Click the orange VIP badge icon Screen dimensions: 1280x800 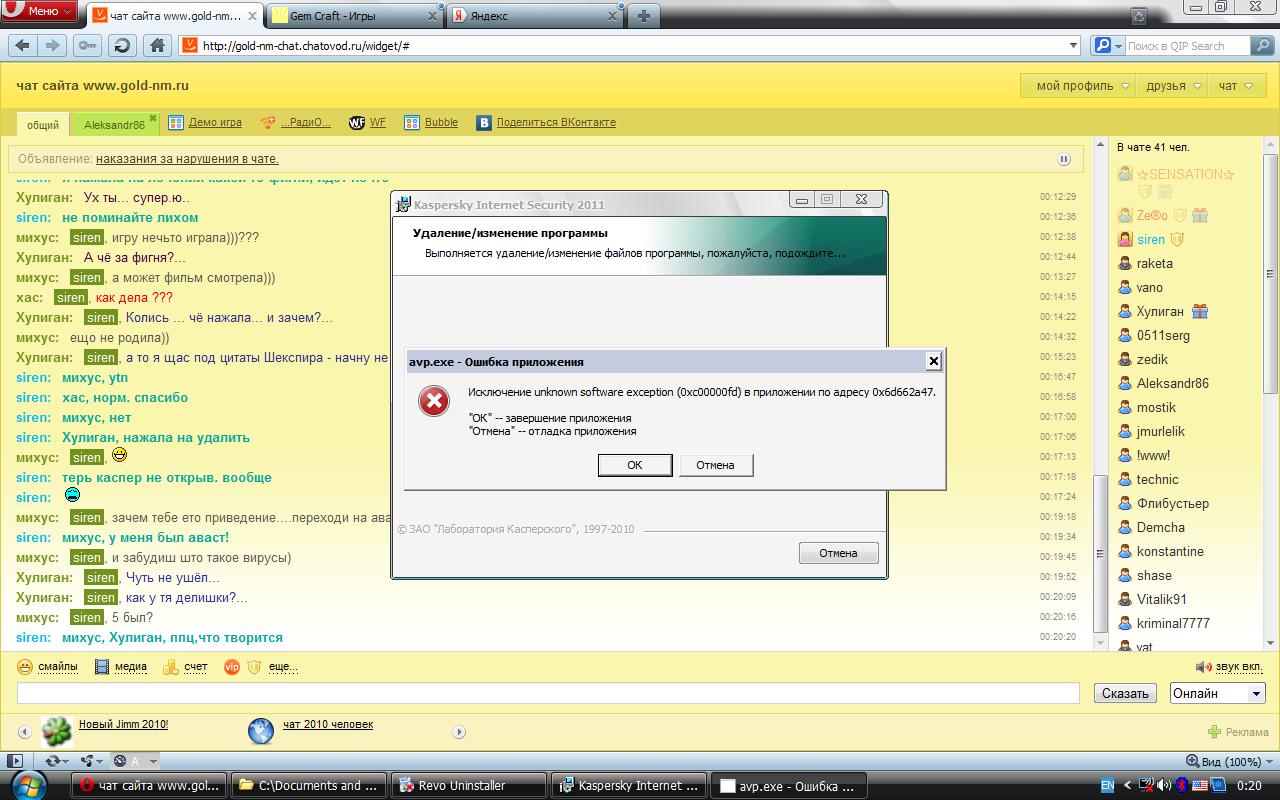[231, 667]
